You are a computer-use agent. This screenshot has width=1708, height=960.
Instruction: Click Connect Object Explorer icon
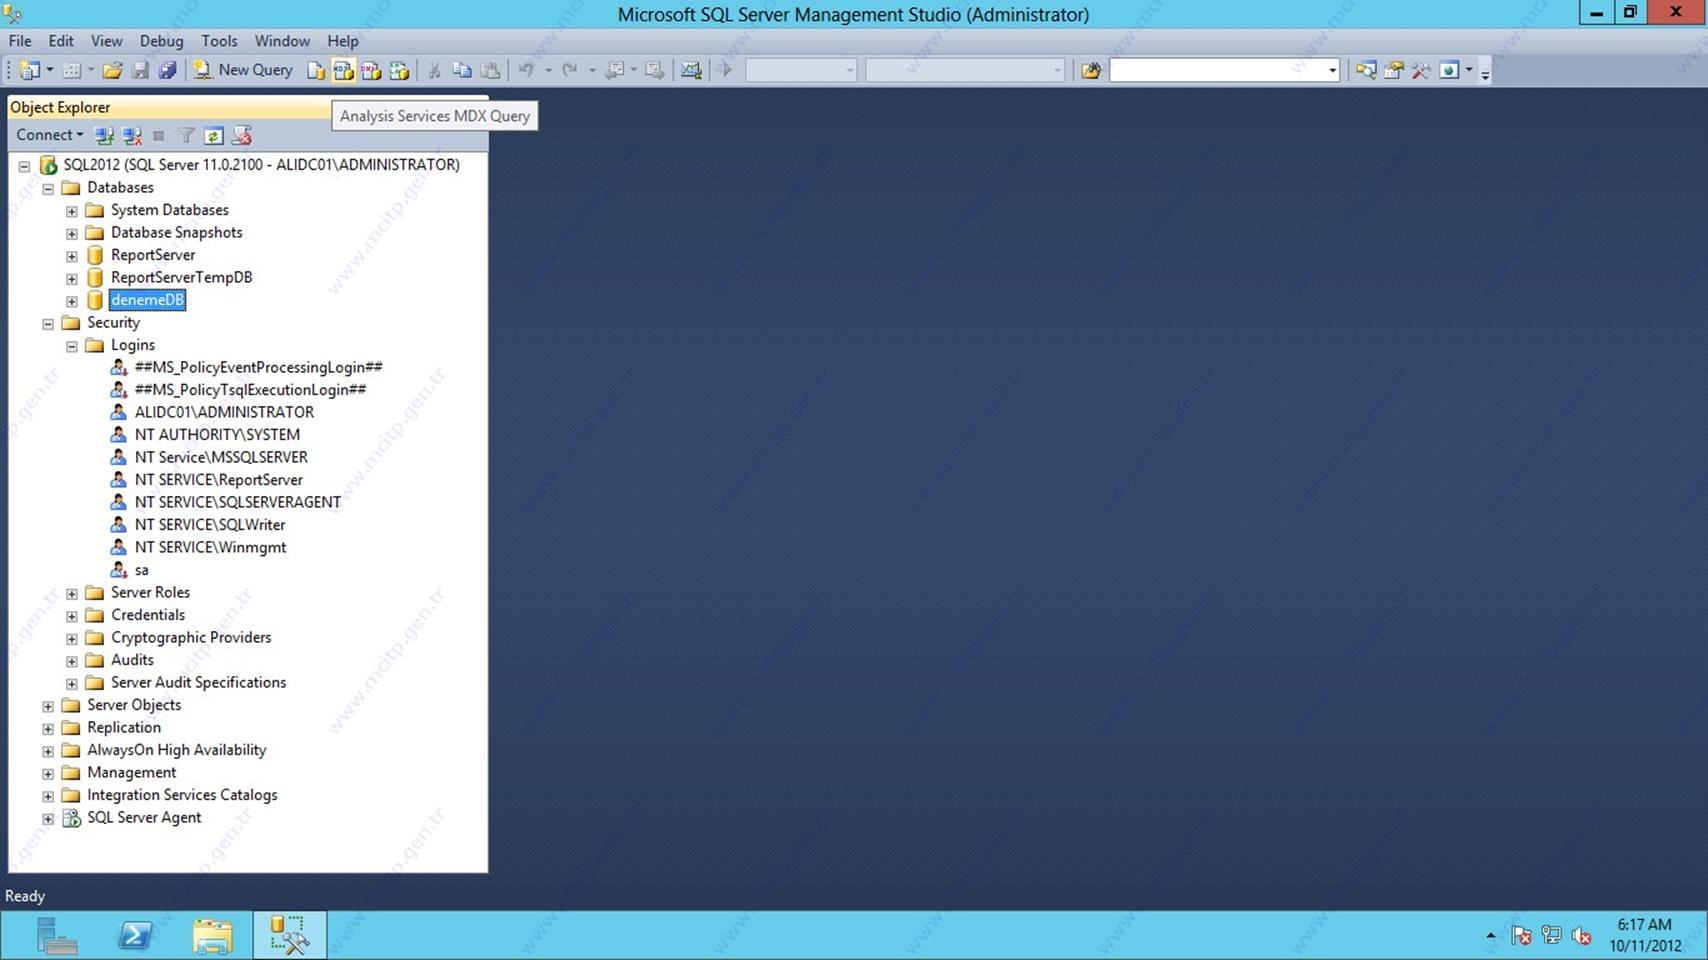pos(104,135)
